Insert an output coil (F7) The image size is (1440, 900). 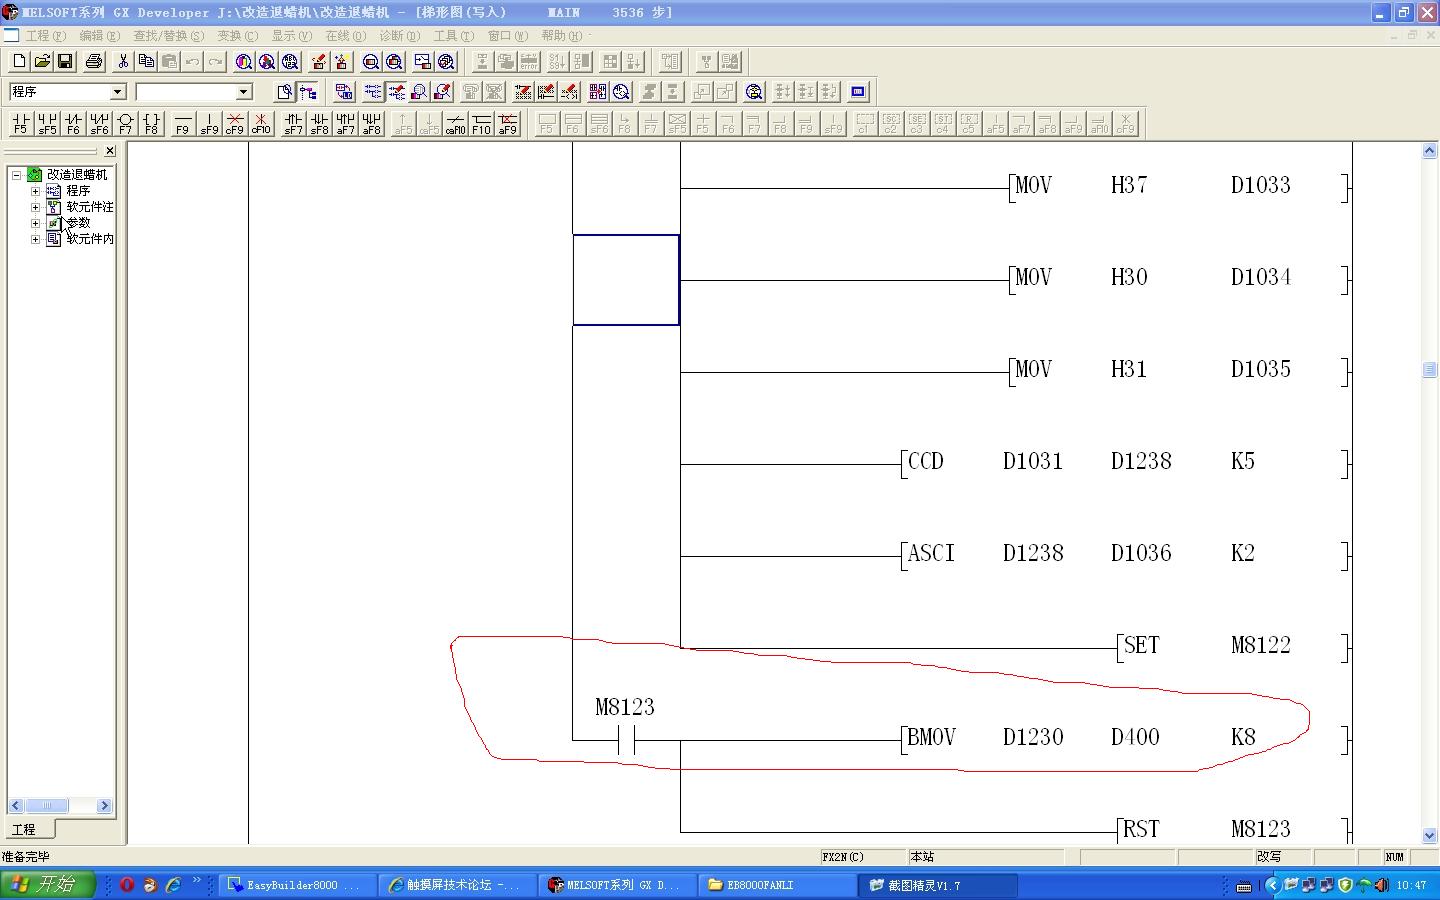click(x=125, y=123)
